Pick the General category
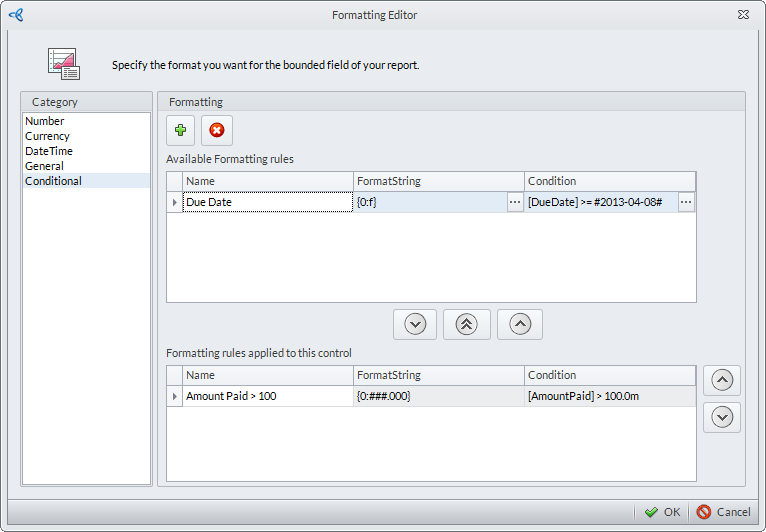This screenshot has height=532, width=766. pyautogui.click(x=44, y=166)
